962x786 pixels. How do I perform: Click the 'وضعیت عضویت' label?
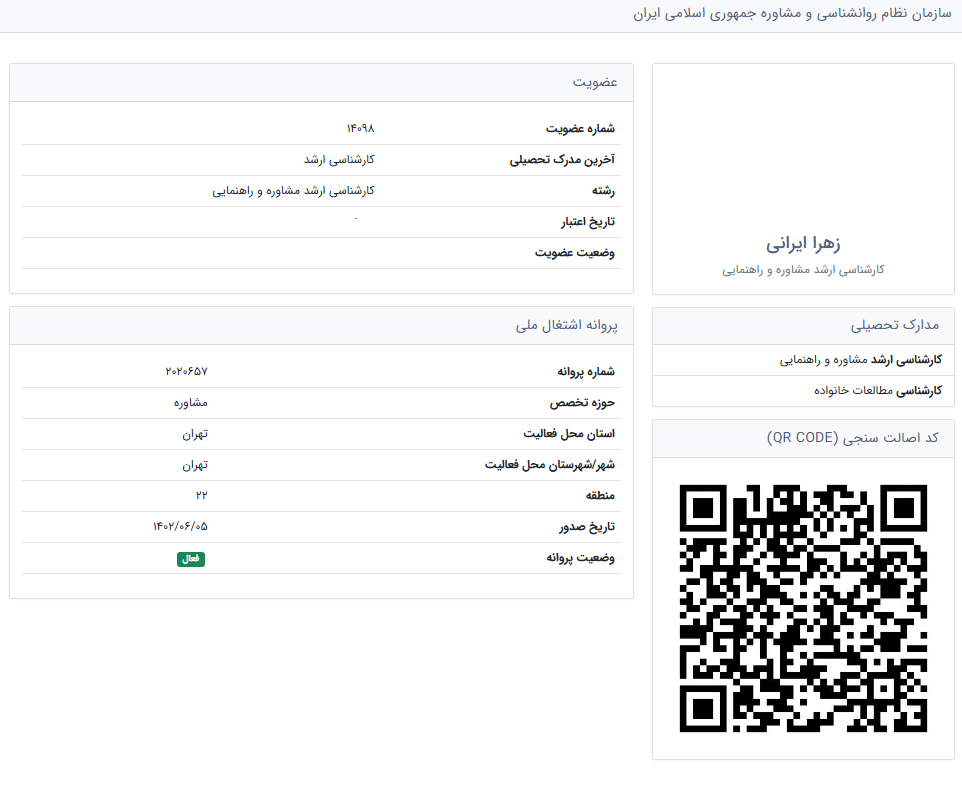pos(574,253)
